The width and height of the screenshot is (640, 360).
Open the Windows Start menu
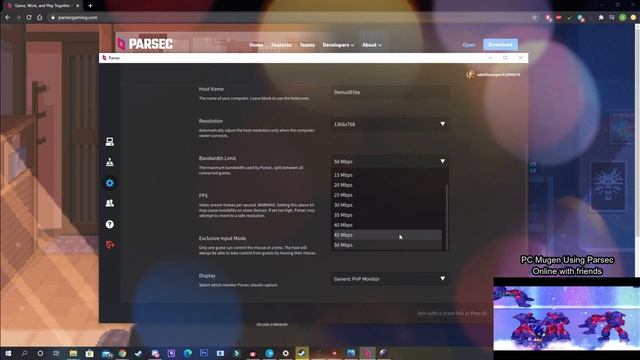[x=8, y=353]
